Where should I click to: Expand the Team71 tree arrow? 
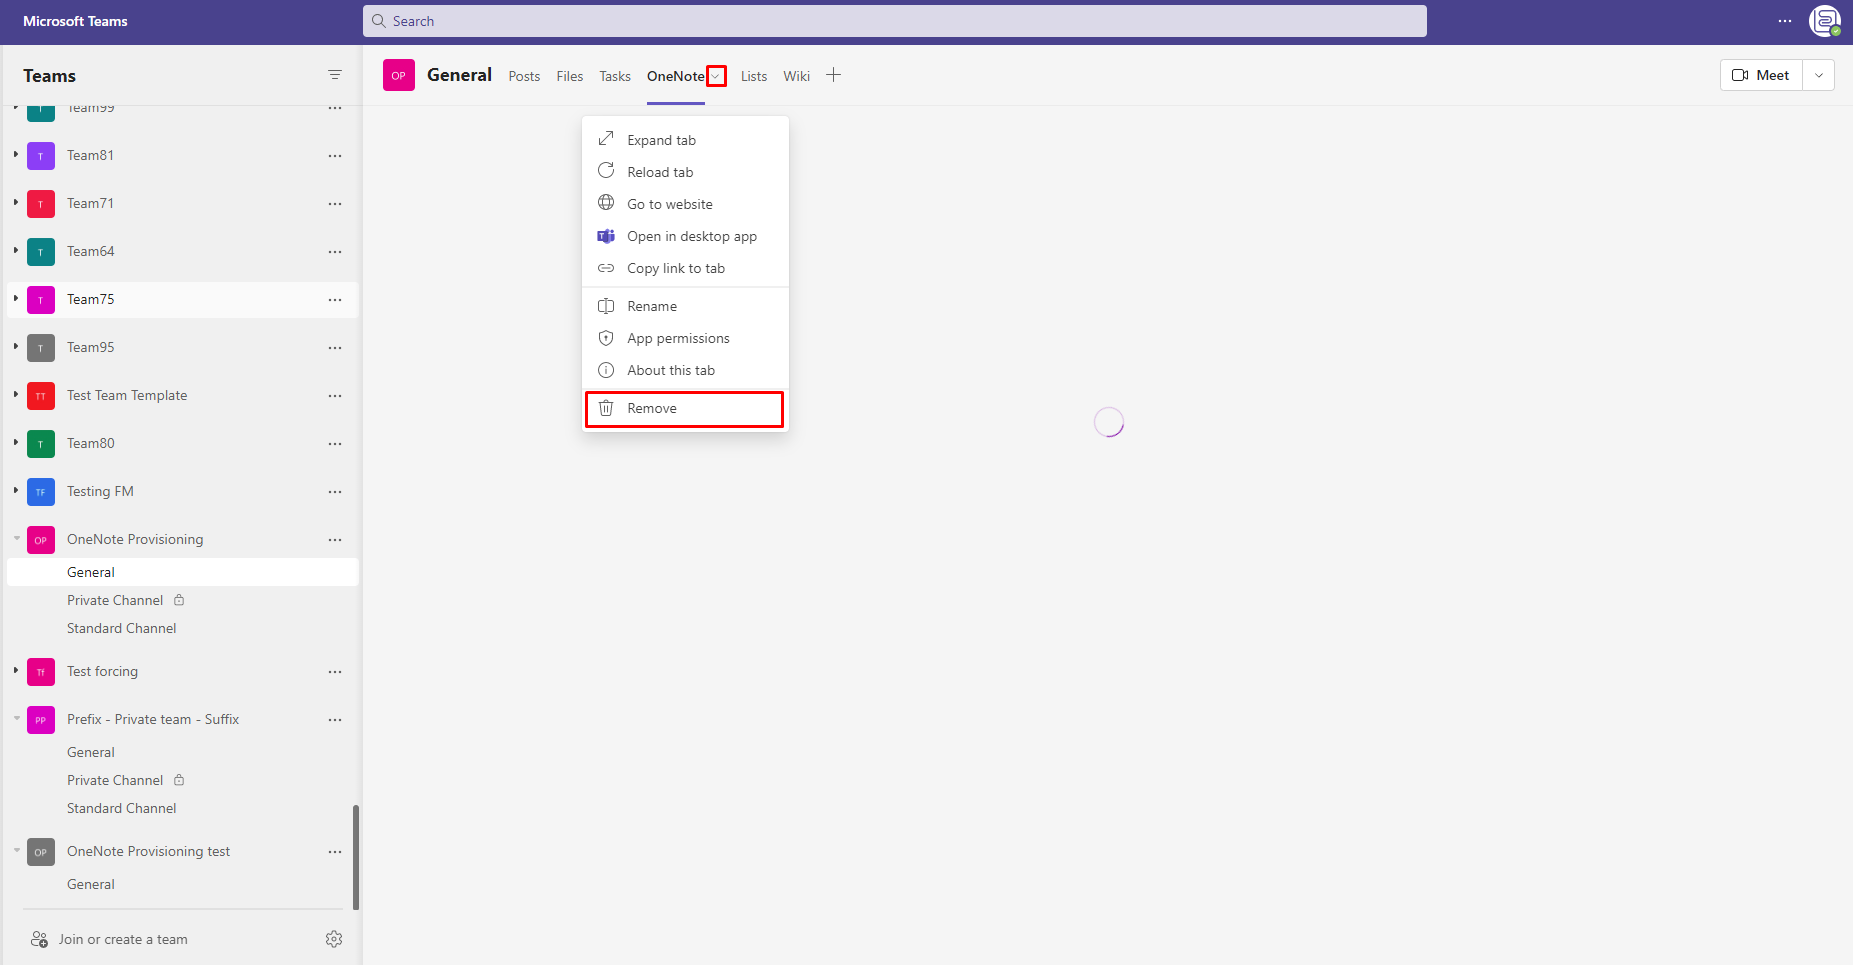click(x=16, y=202)
